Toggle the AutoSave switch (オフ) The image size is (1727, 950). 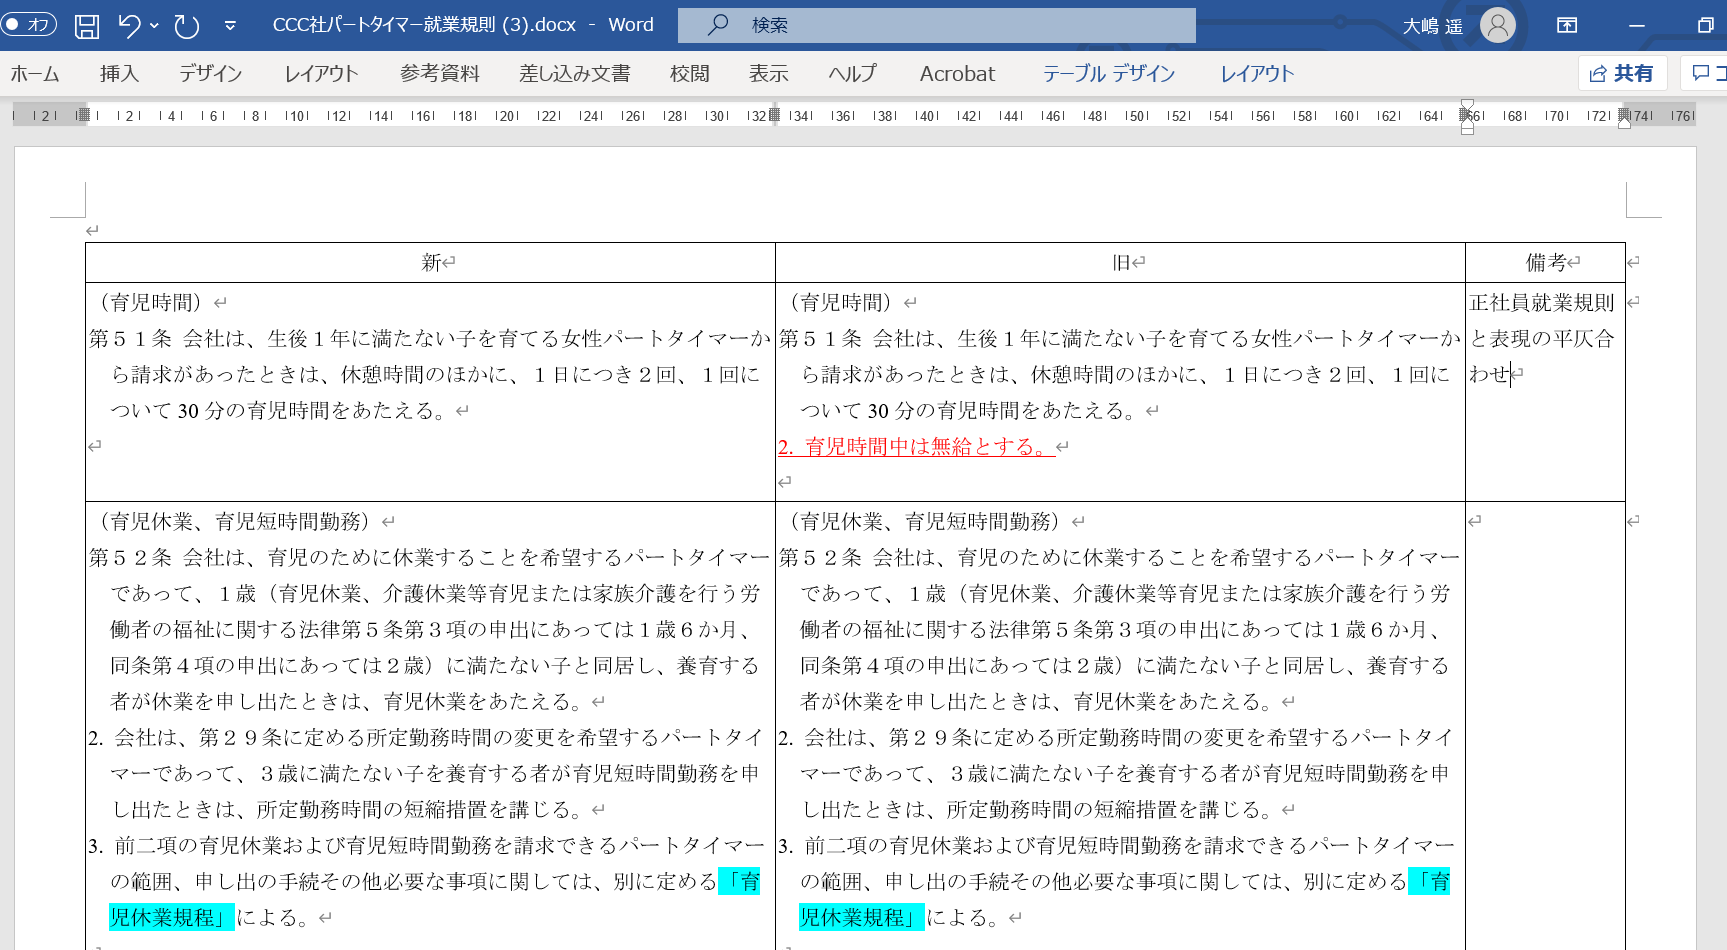click(29, 25)
